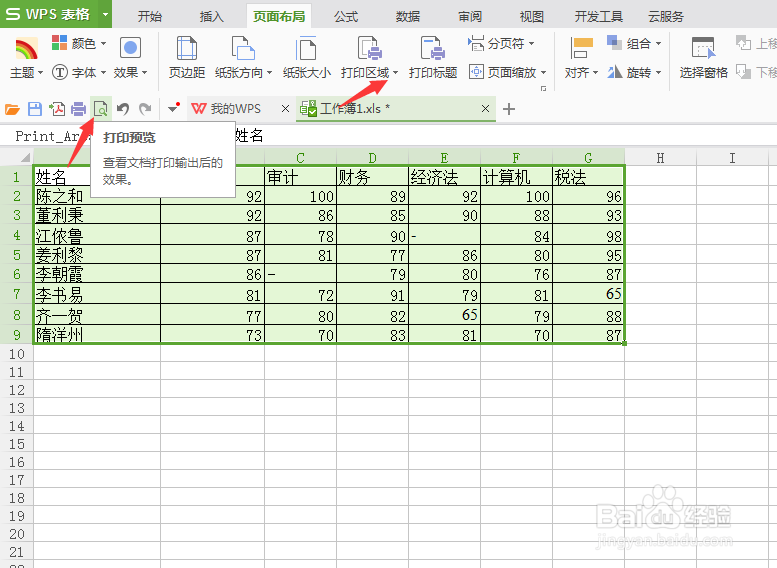Image resolution: width=777 pixels, height=568 pixels.
Task: Expand the 字体 dropdown arrow
Action: pos(104,73)
